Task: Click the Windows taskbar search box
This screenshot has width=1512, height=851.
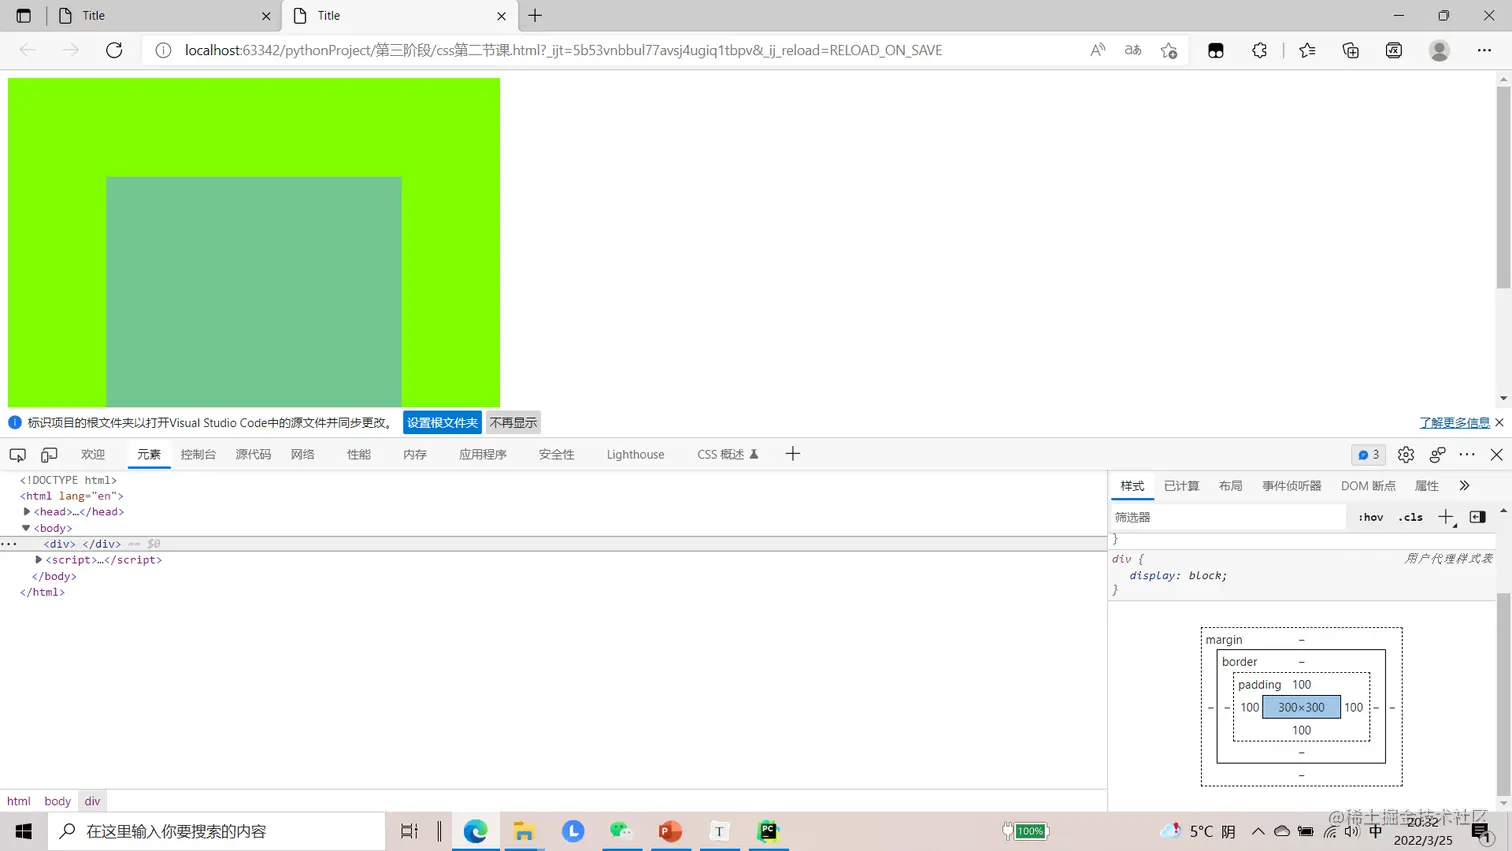Action: (216, 831)
